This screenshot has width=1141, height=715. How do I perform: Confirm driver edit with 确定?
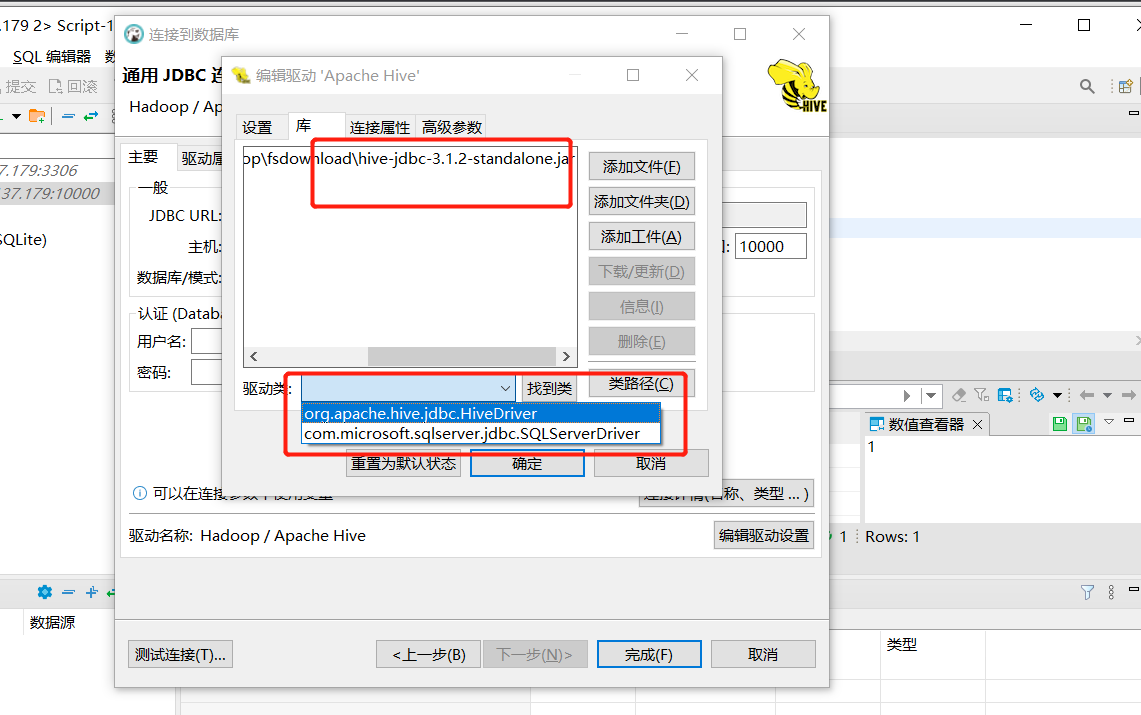tap(527, 463)
